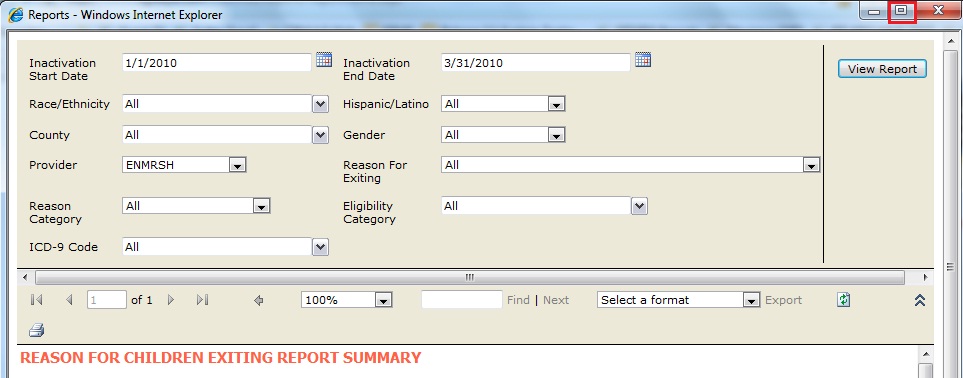Click current page number box
Image resolution: width=963 pixels, height=378 pixels.
pos(107,300)
